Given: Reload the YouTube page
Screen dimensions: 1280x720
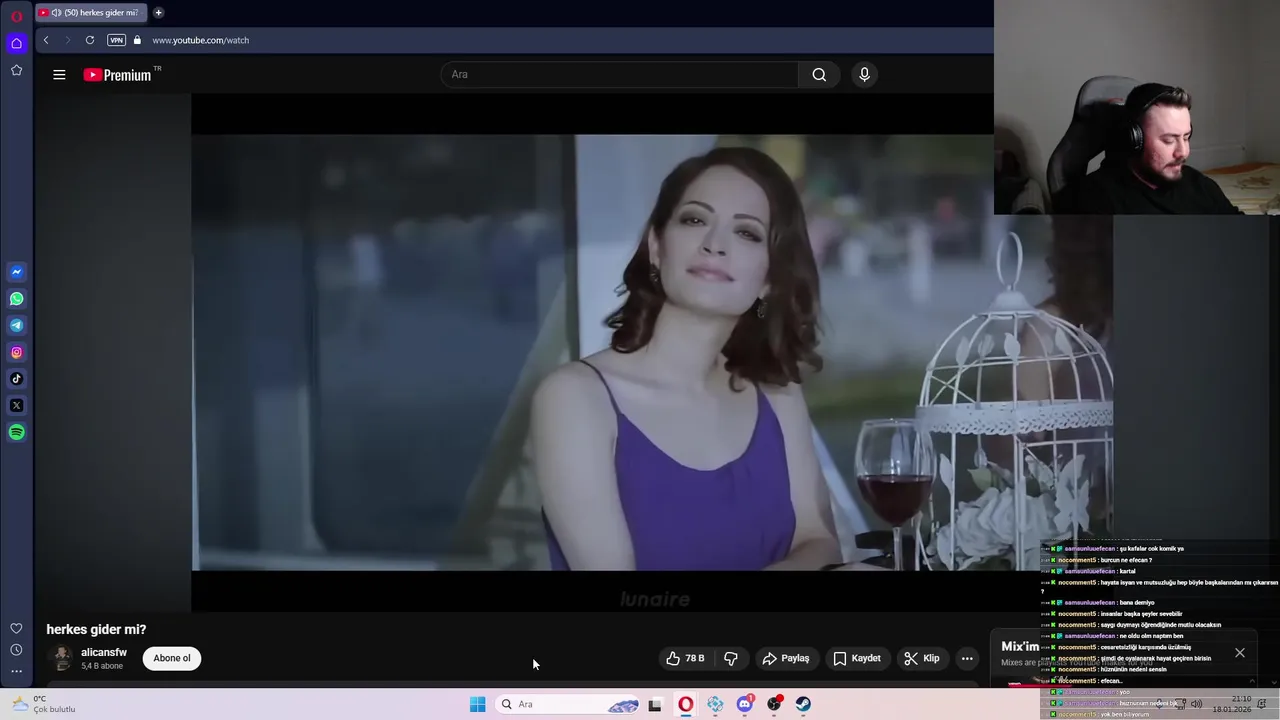Looking at the screenshot, I should [90, 40].
